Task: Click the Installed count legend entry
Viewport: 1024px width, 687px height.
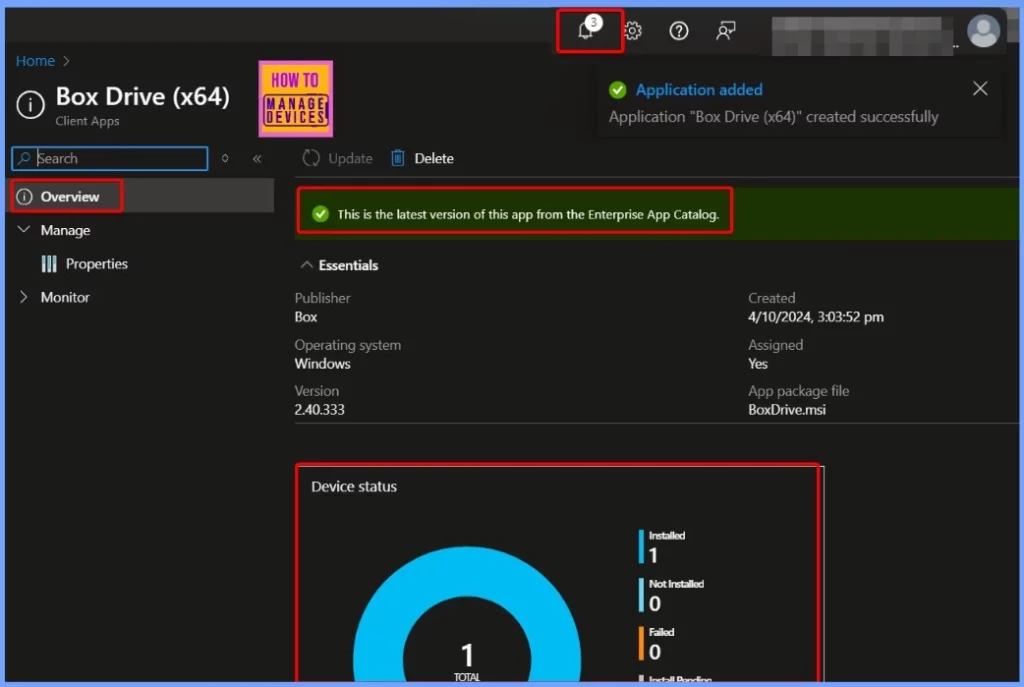Action: pyautogui.click(x=662, y=547)
